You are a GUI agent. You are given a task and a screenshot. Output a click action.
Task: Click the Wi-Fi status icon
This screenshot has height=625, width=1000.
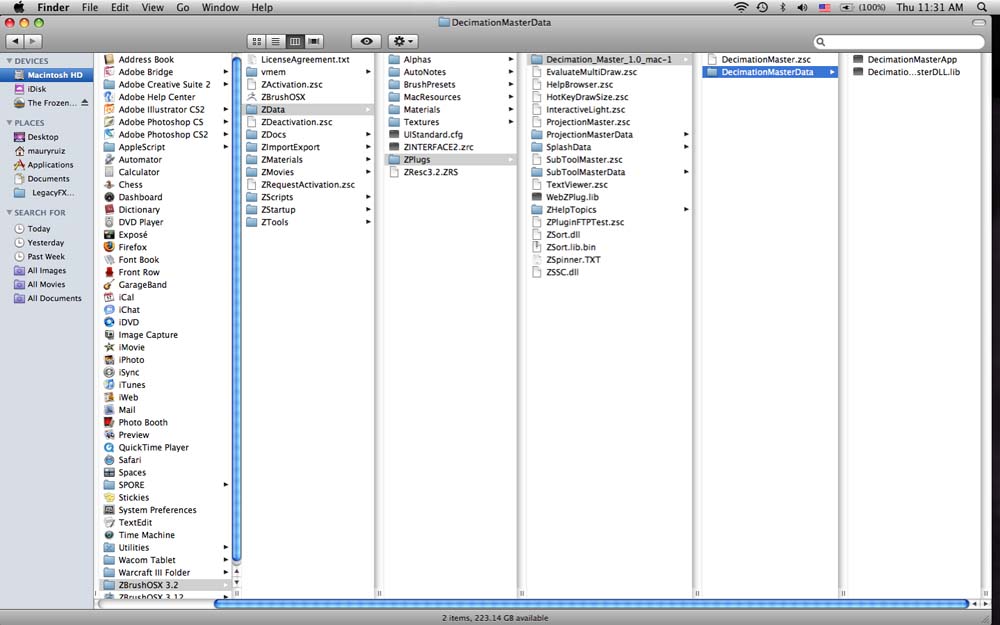click(x=740, y=7)
